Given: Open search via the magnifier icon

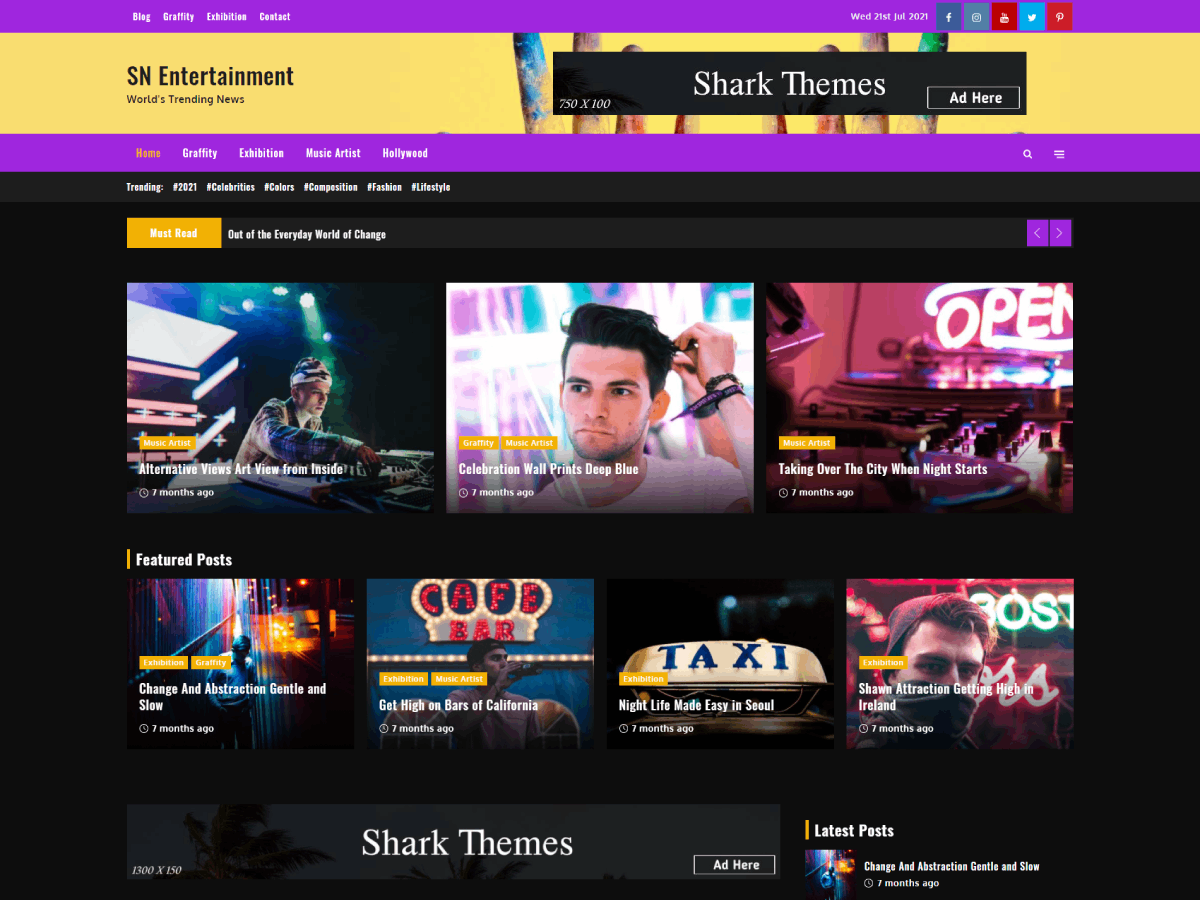Looking at the screenshot, I should (1027, 153).
